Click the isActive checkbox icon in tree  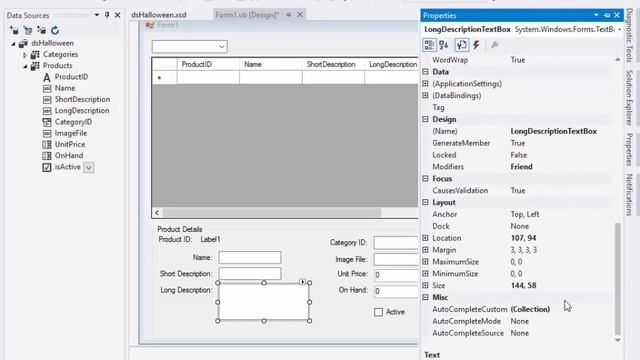(x=47, y=167)
